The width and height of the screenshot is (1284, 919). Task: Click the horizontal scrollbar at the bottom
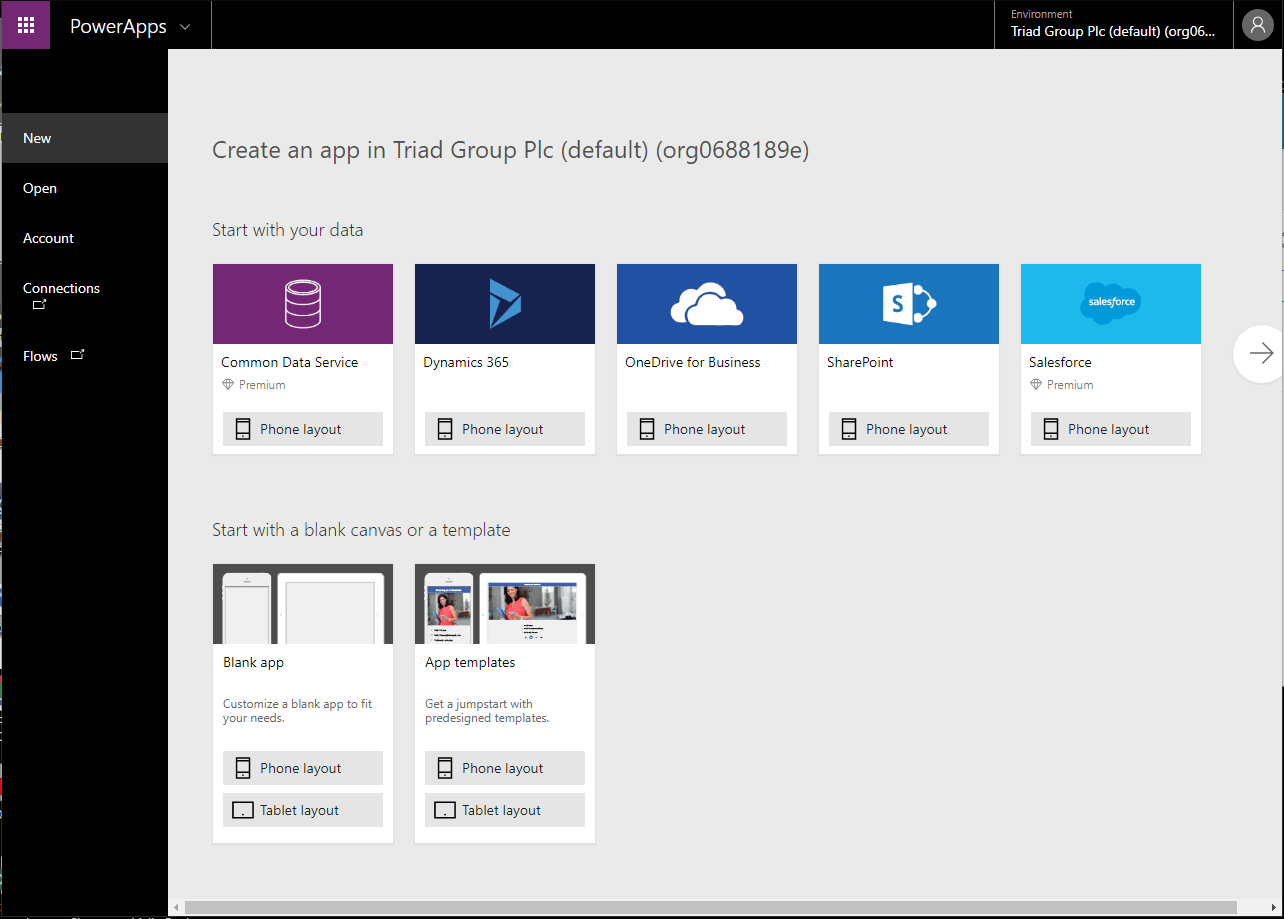pyautogui.click(x=710, y=907)
